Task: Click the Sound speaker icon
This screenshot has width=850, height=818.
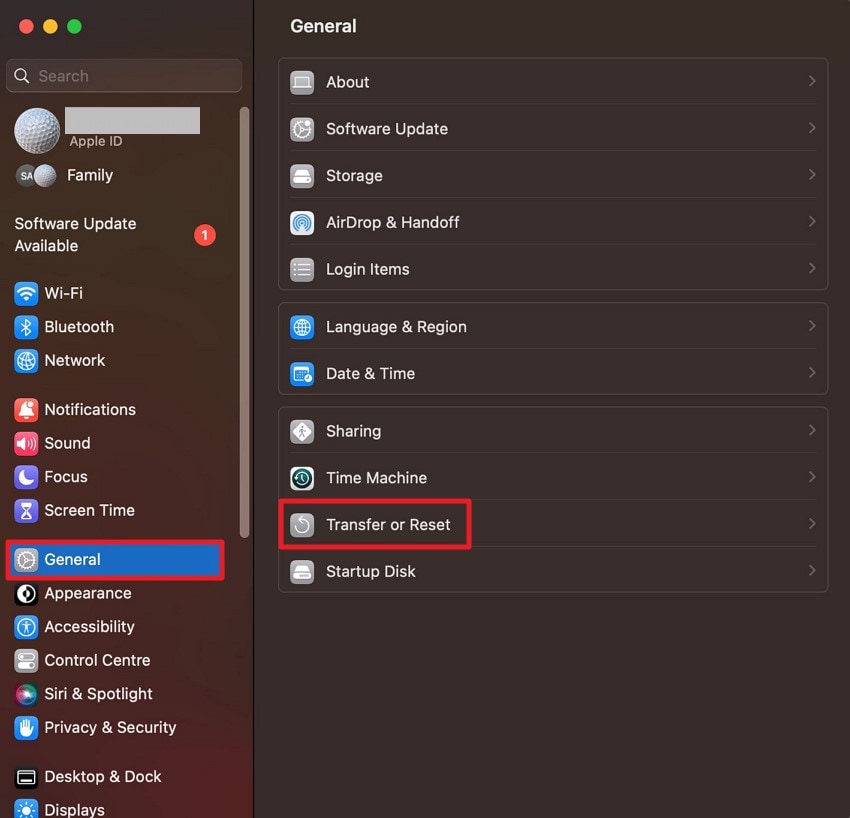Action: tap(26, 443)
